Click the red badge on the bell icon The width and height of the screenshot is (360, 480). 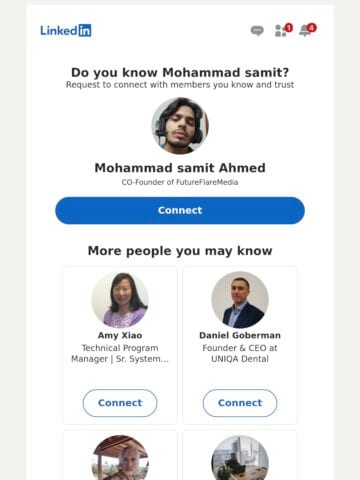pyautogui.click(x=312, y=27)
